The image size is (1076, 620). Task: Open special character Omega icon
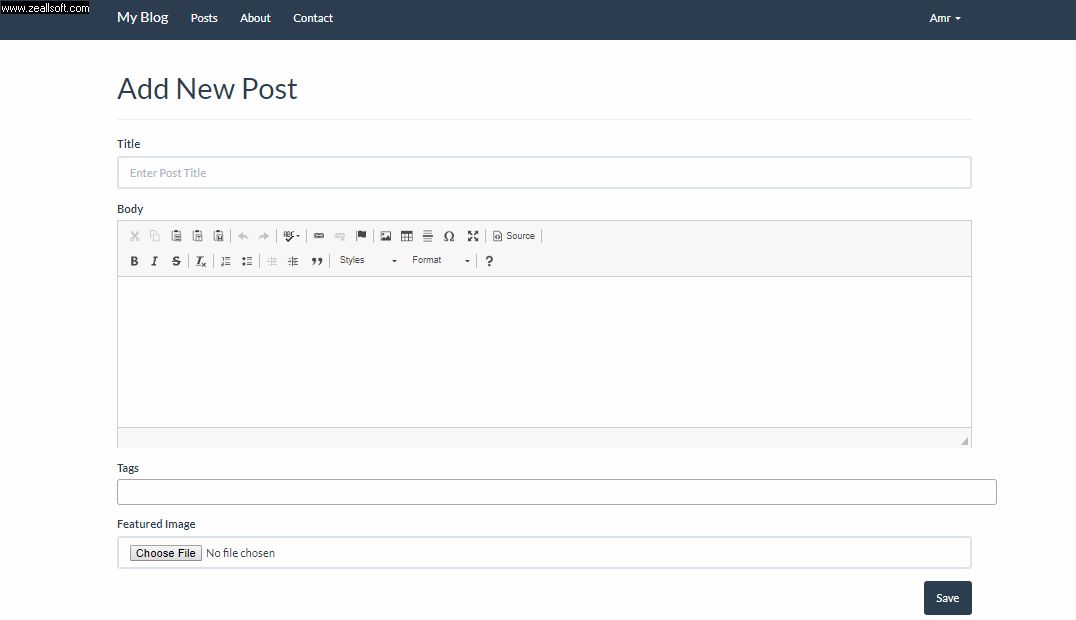pos(449,236)
